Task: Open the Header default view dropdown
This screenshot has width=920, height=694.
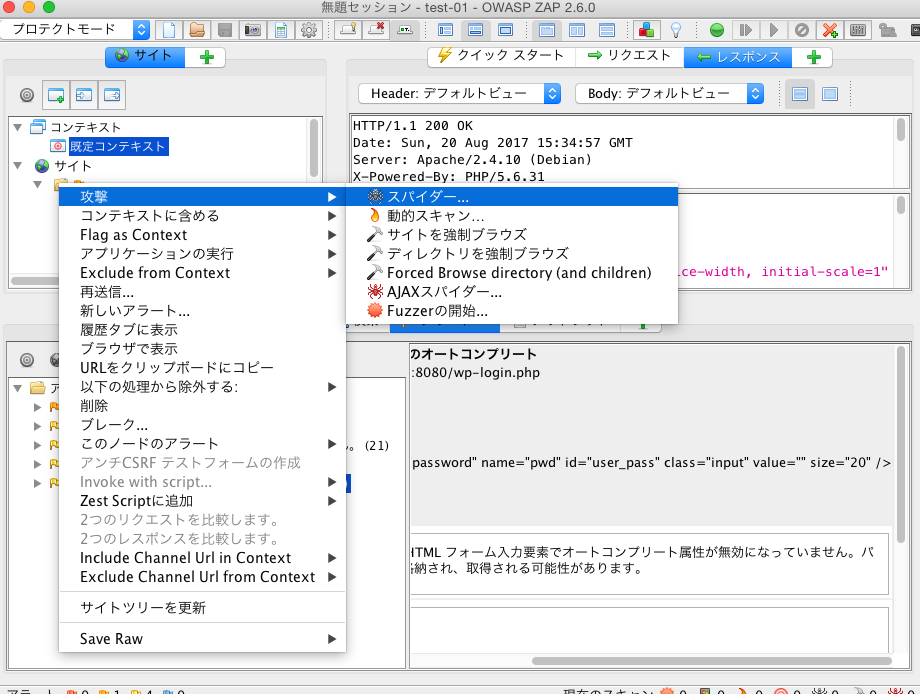Action: pos(459,93)
